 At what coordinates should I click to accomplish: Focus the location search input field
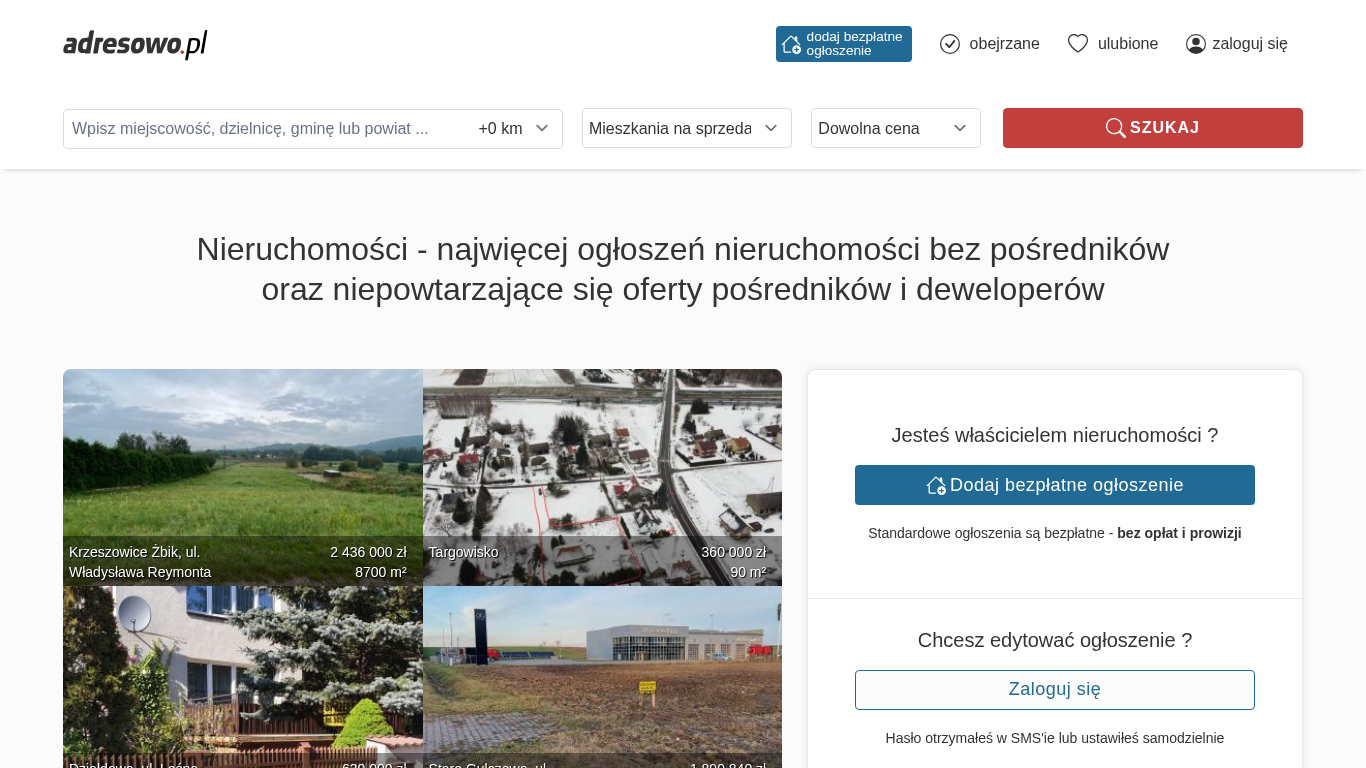pyautogui.click(x=265, y=128)
